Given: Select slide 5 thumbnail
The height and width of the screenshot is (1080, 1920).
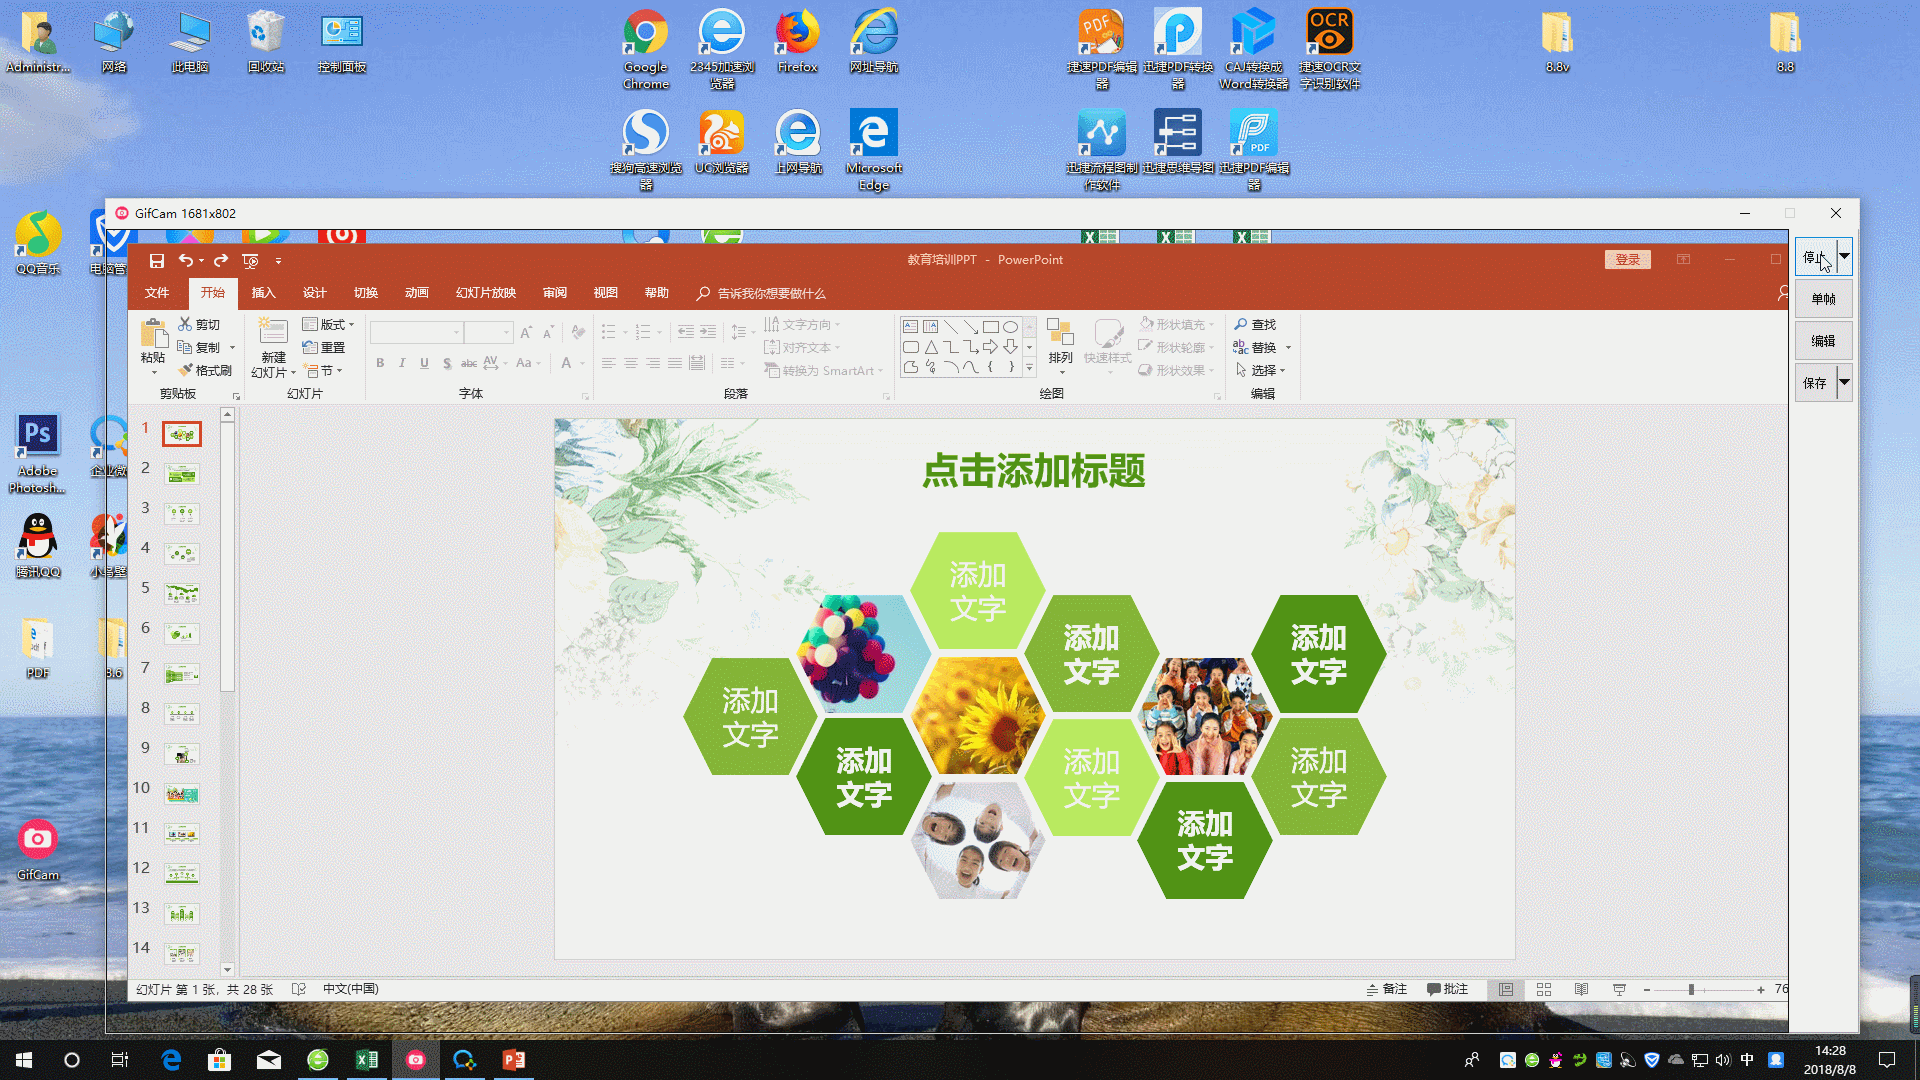Looking at the screenshot, I should tap(182, 594).
